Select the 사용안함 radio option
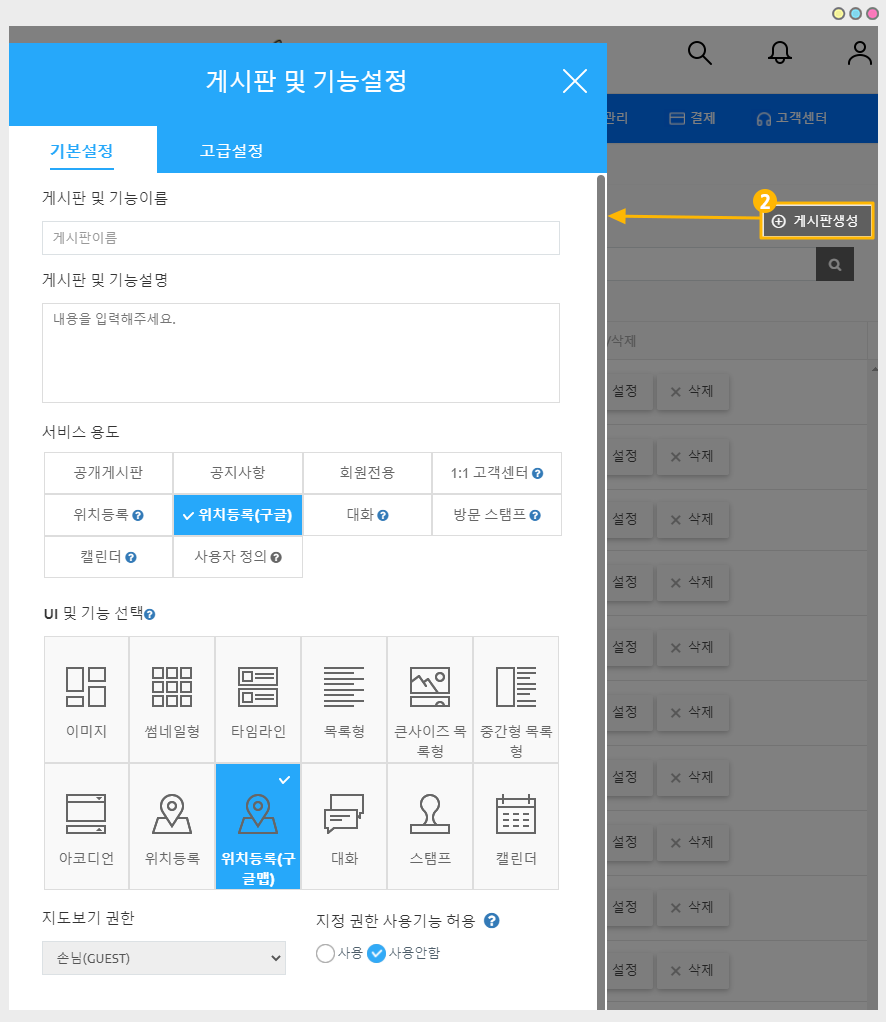 (377, 953)
